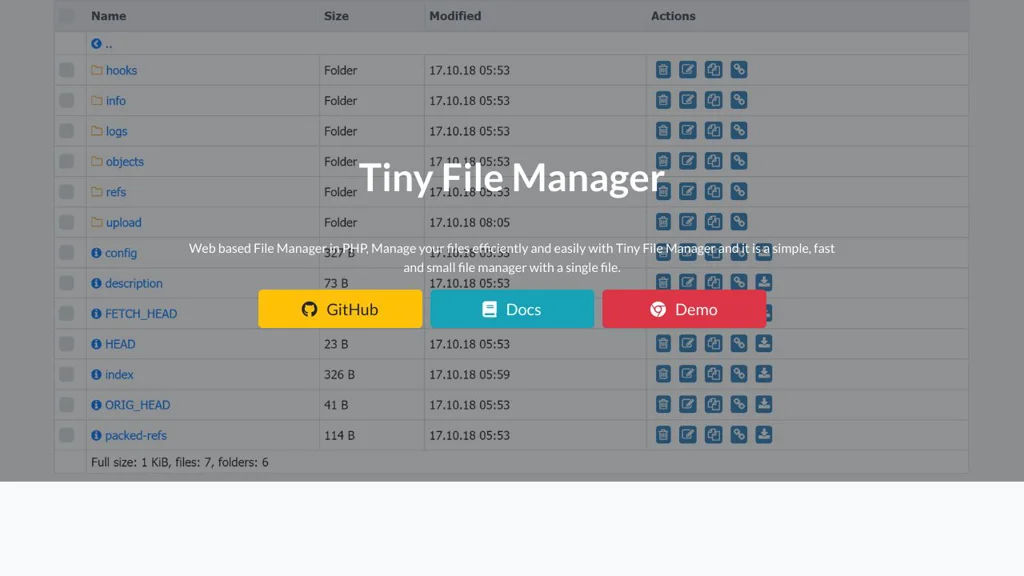
Task: Open the objects folder link
Action: pyautogui.click(x=125, y=161)
